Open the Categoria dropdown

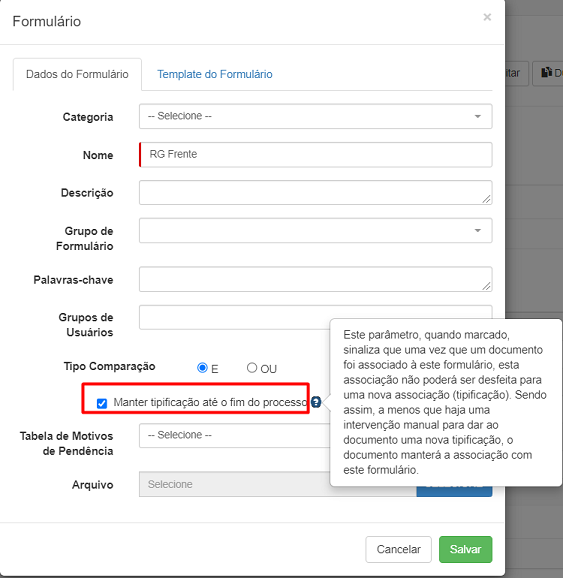coord(316,116)
